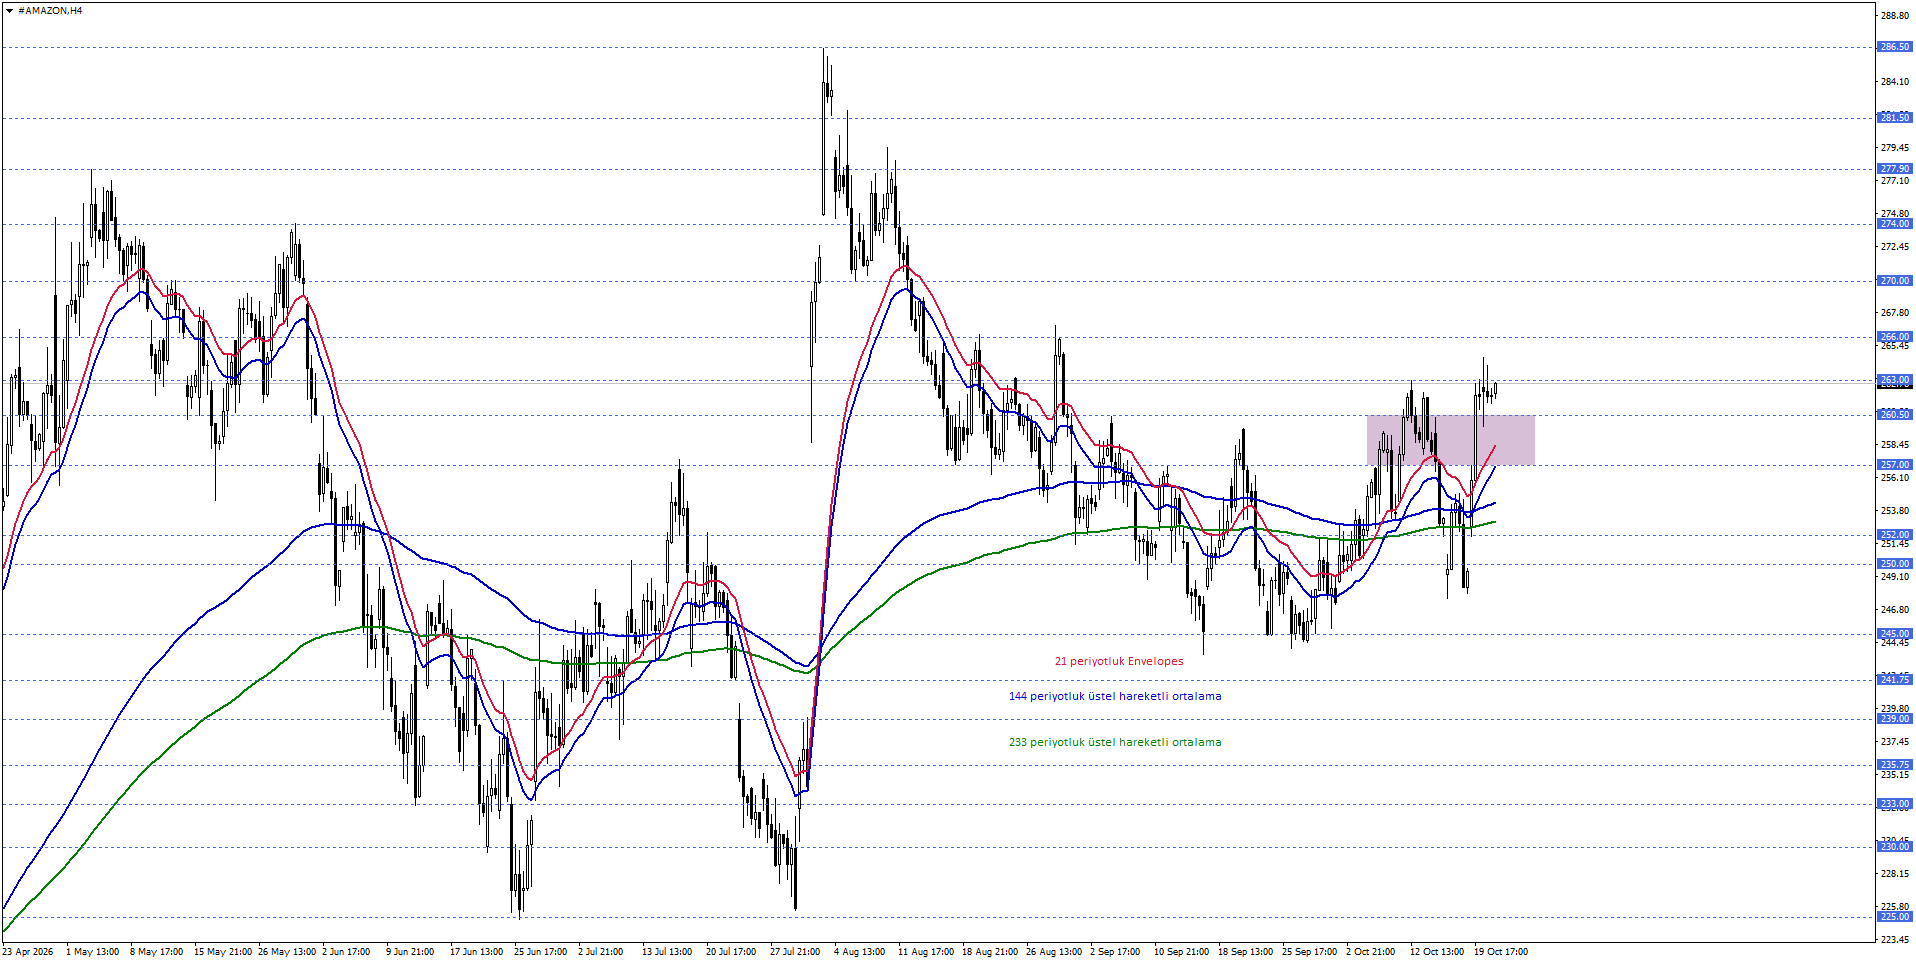The image size is (1916, 963).
Task: Click the 241.75 price level label
Action: tap(1895, 680)
